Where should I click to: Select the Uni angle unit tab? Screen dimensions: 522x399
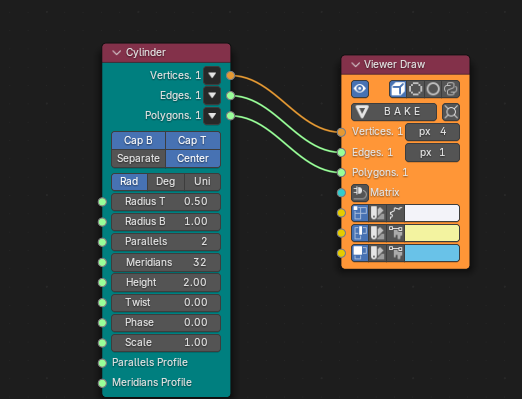pos(202,182)
